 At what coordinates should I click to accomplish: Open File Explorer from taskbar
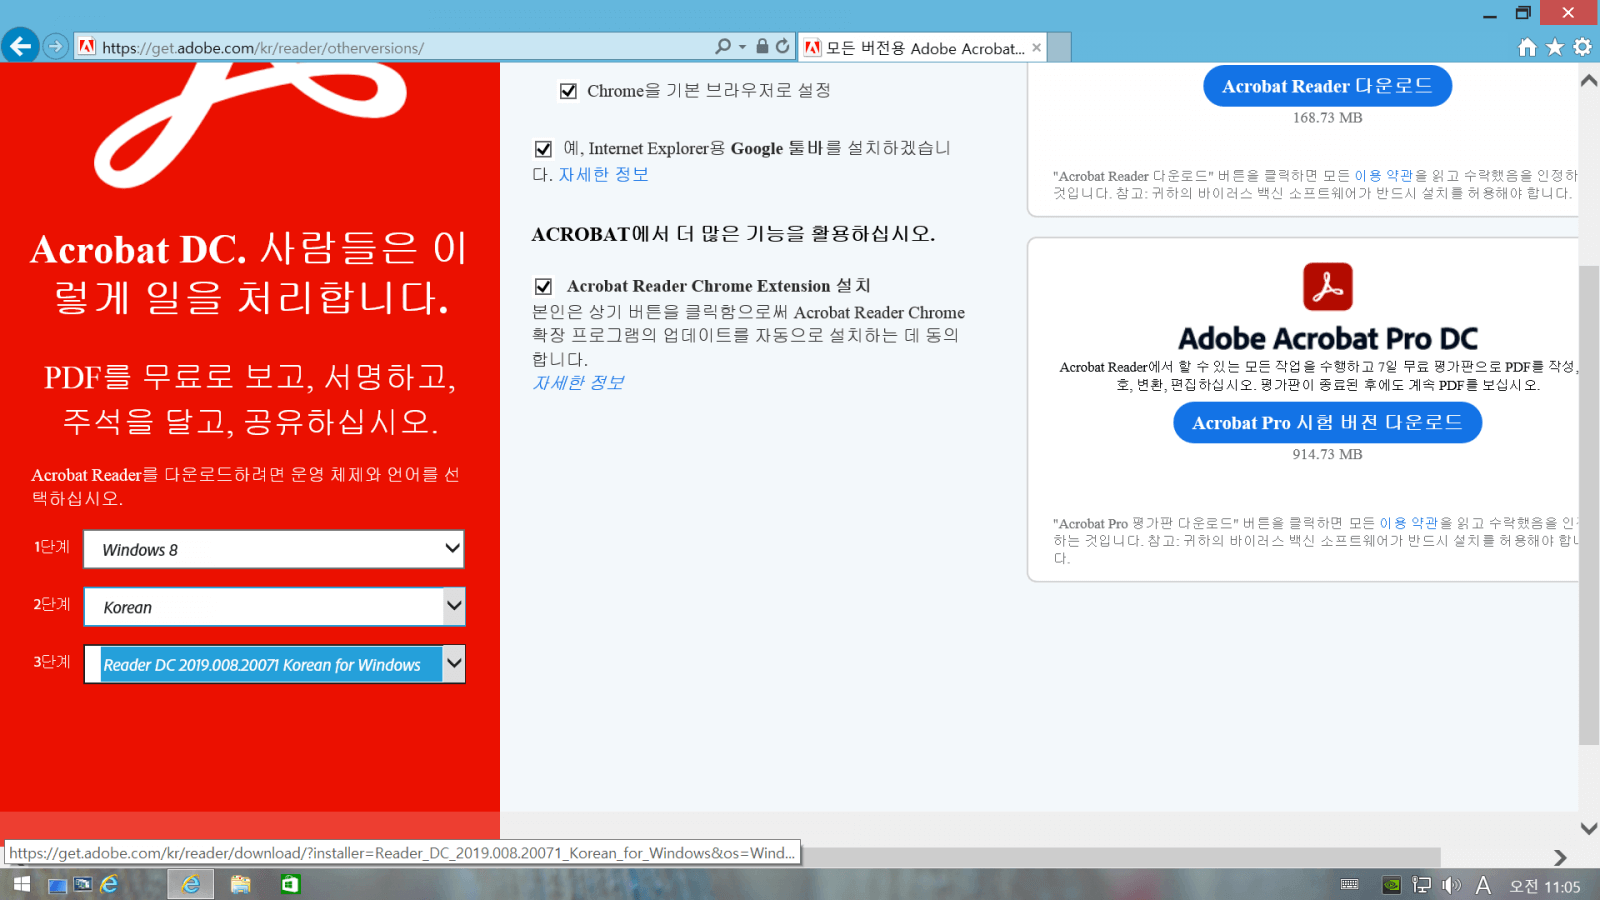[x=240, y=884]
